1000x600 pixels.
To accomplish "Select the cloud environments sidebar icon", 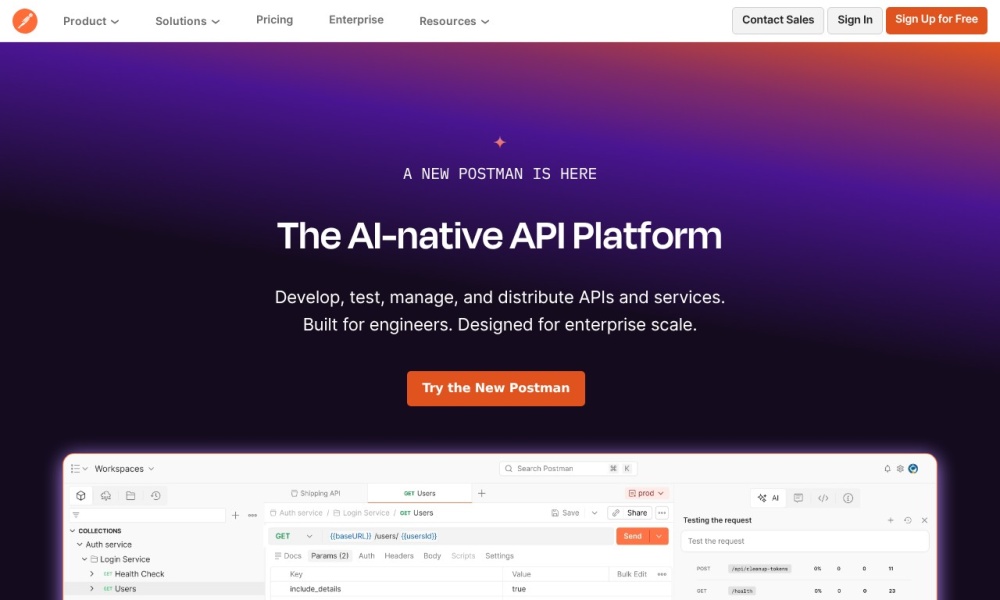I will click(x=106, y=495).
